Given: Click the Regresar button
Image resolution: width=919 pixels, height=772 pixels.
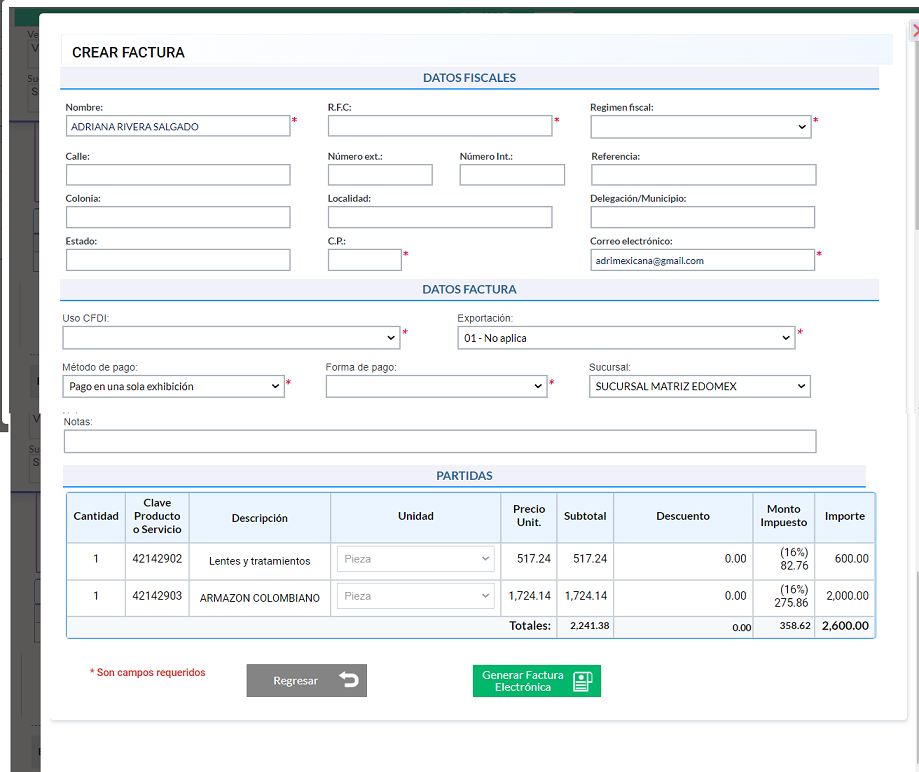Looking at the screenshot, I should click(307, 681).
